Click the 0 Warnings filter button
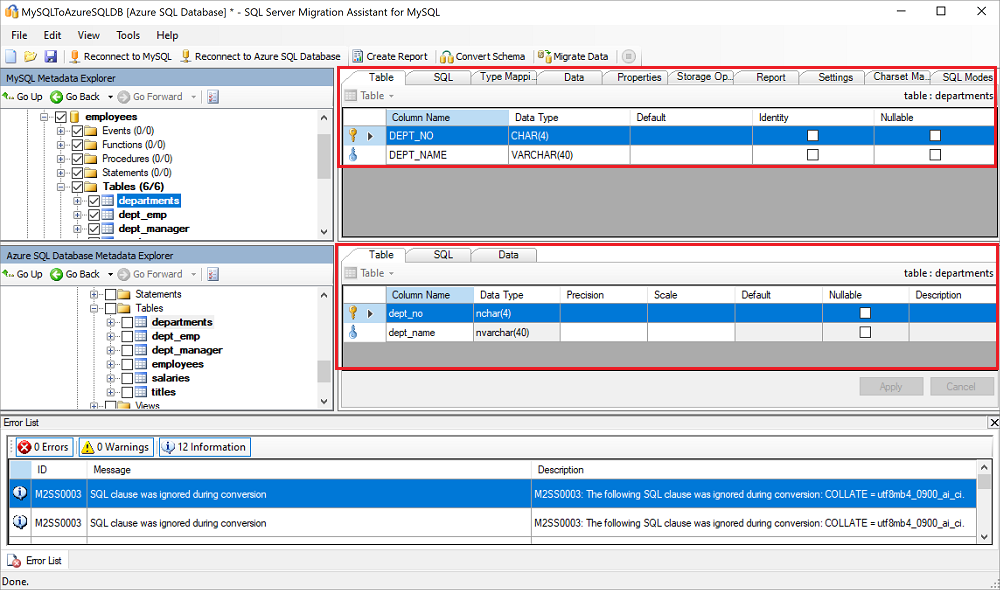 coord(115,446)
